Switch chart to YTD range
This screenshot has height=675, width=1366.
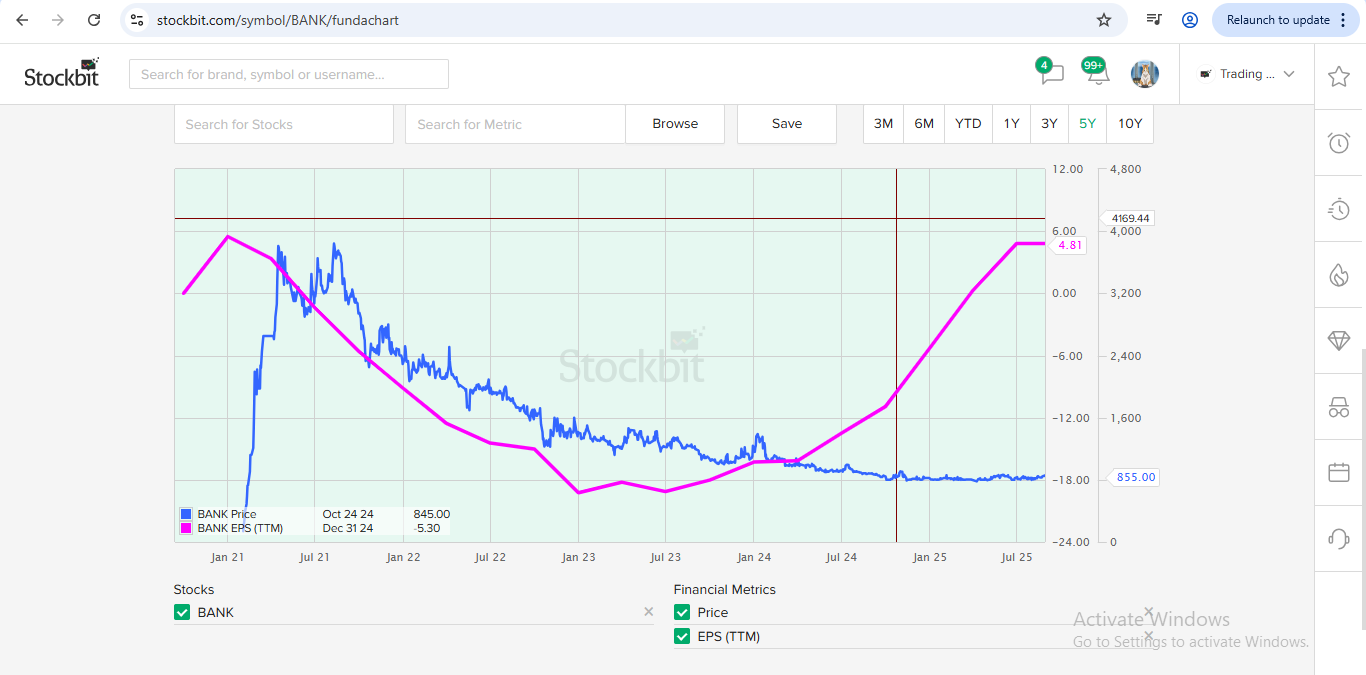tap(968, 124)
